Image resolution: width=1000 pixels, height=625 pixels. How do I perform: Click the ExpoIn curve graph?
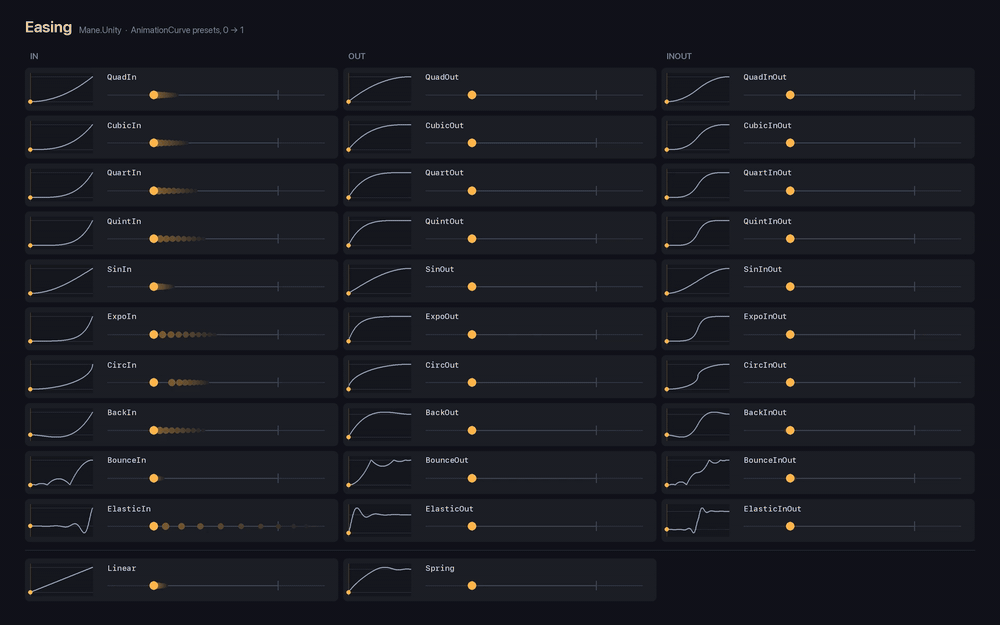pos(61,328)
